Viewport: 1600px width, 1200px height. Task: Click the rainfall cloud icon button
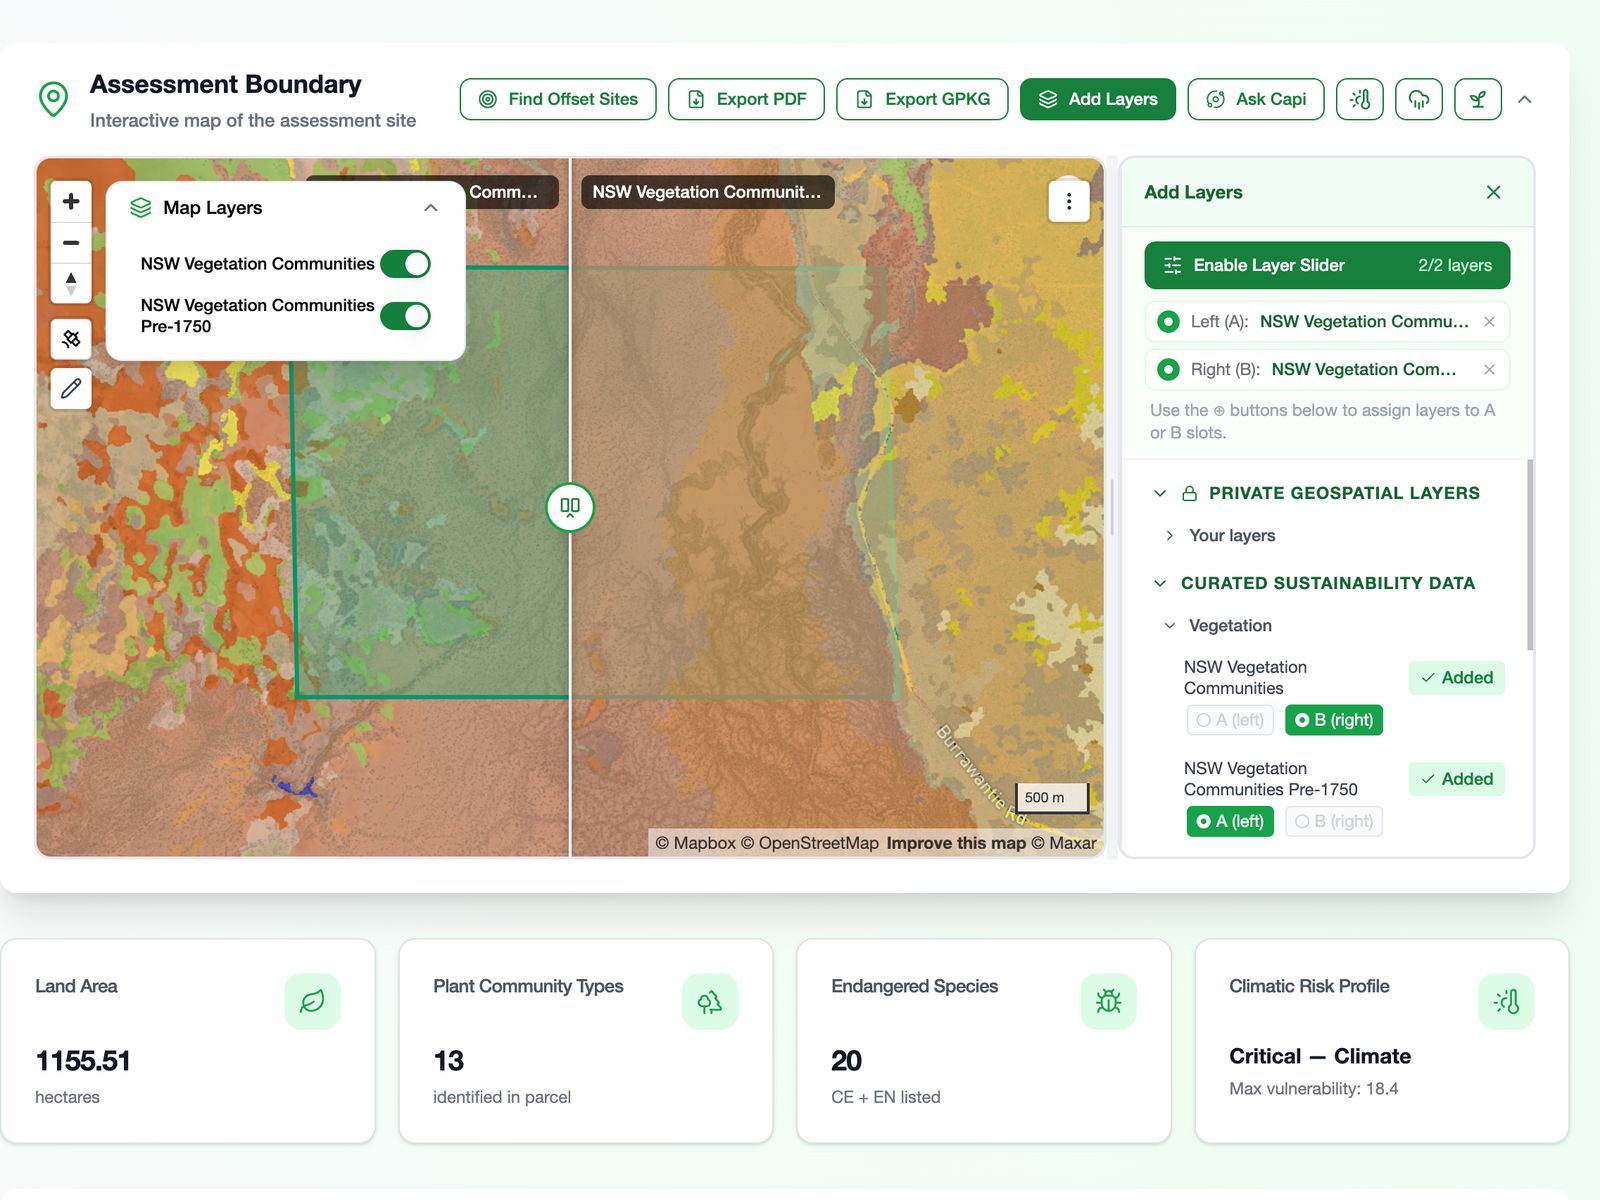1419,99
